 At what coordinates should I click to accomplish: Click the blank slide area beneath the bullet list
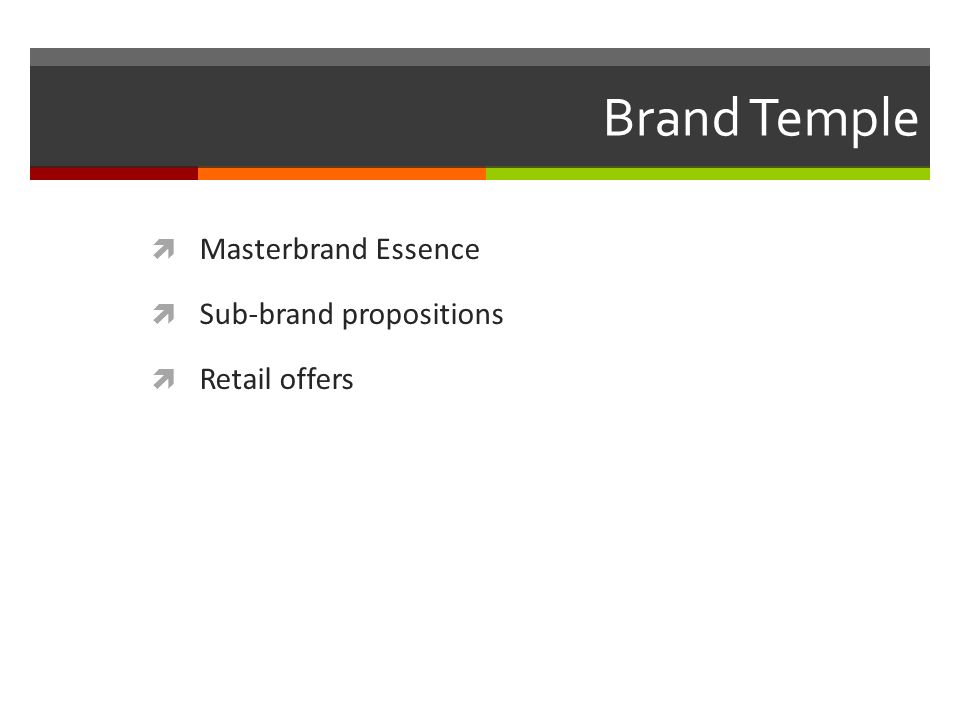point(480,551)
